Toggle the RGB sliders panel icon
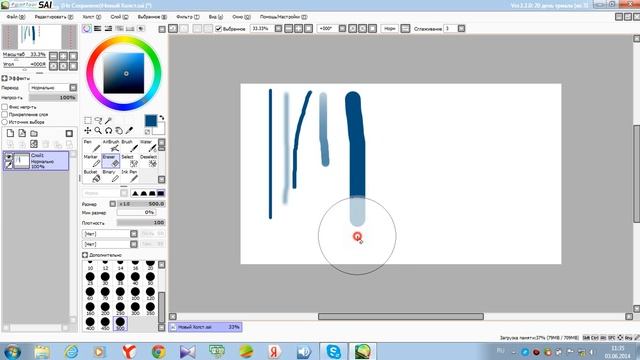The image size is (640, 360). point(98,29)
